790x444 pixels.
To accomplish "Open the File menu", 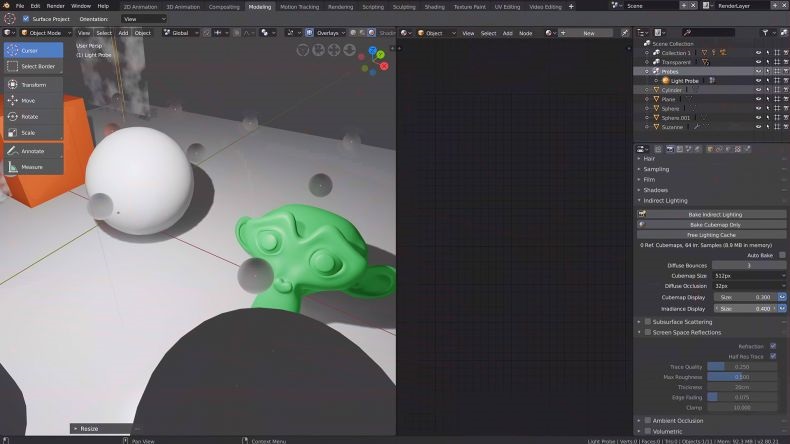I will point(20,6).
